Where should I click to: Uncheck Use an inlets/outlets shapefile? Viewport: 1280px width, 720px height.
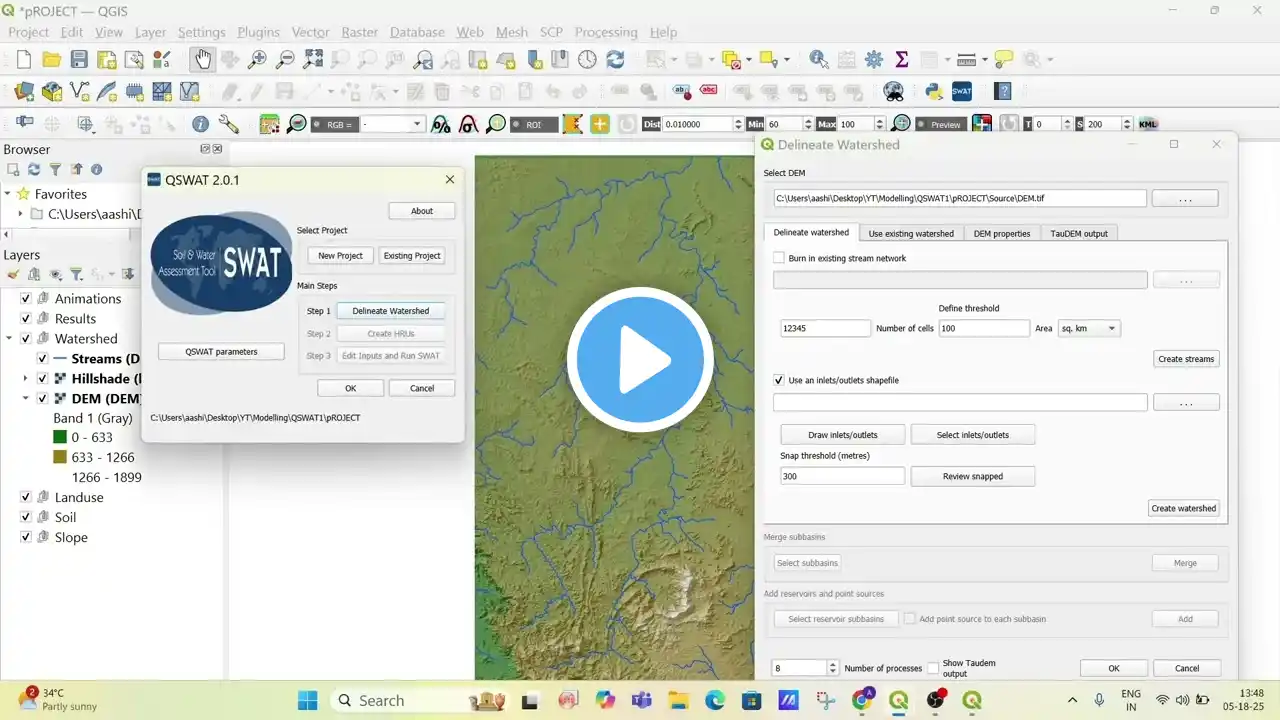(x=780, y=380)
